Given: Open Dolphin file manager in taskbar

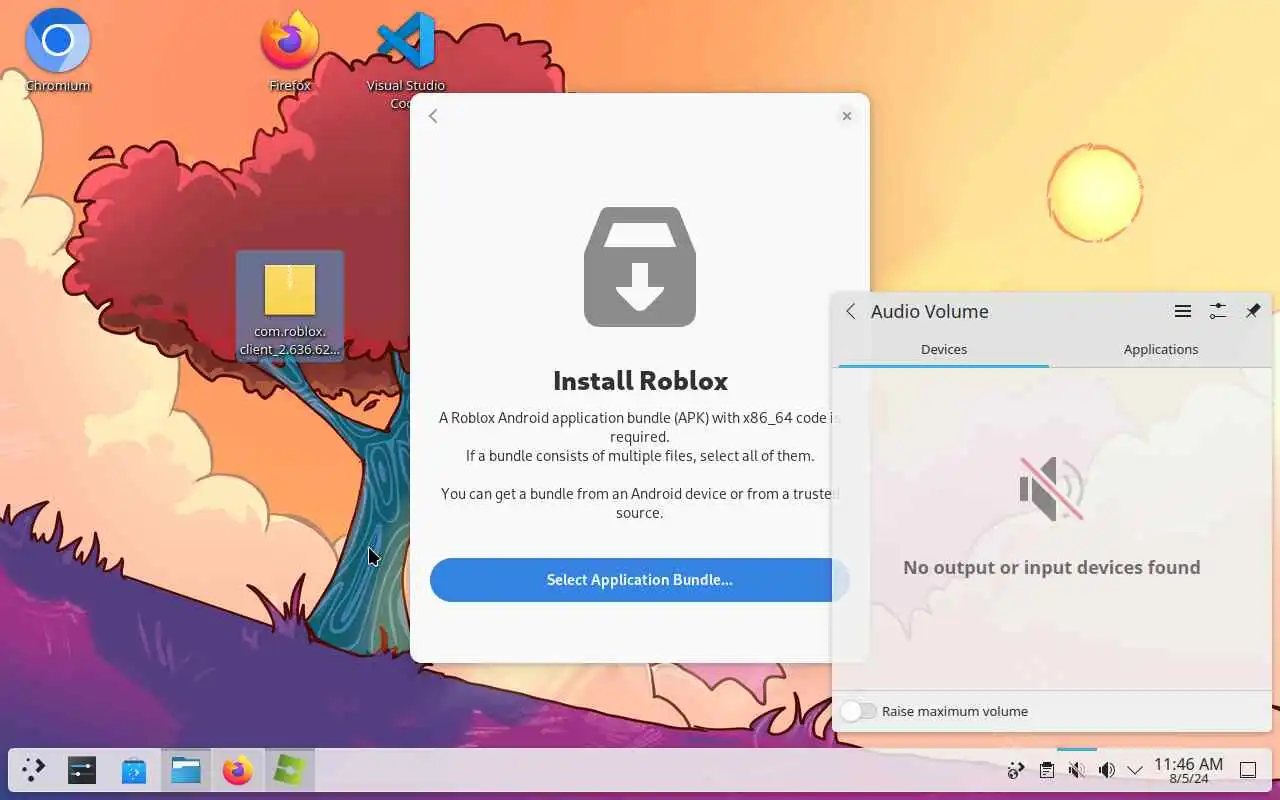Looking at the screenshot, I should pyautogui.click(x=186, y=770).
